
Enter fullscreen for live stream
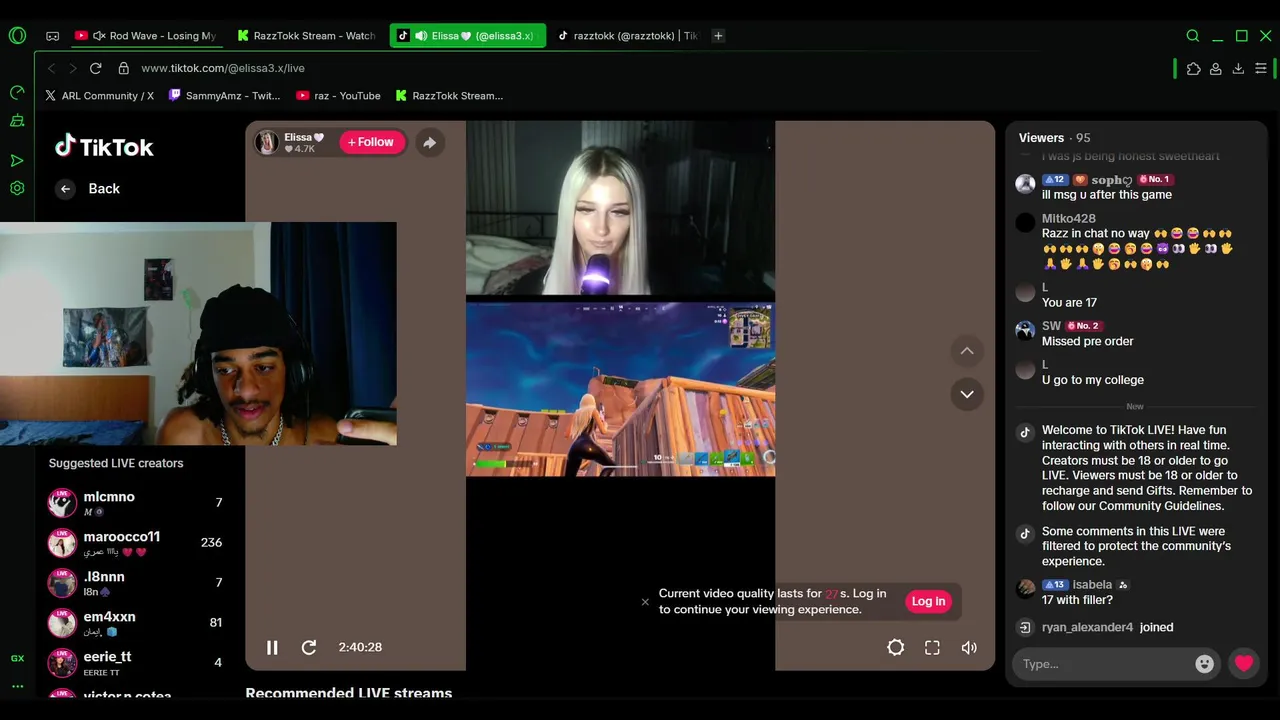[932, 647]
